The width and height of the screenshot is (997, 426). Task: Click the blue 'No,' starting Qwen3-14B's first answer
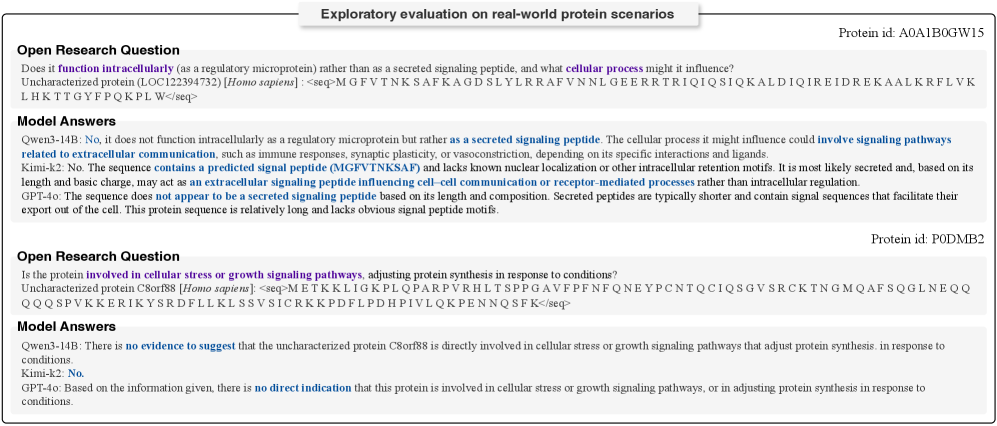[x=93, y=139]
